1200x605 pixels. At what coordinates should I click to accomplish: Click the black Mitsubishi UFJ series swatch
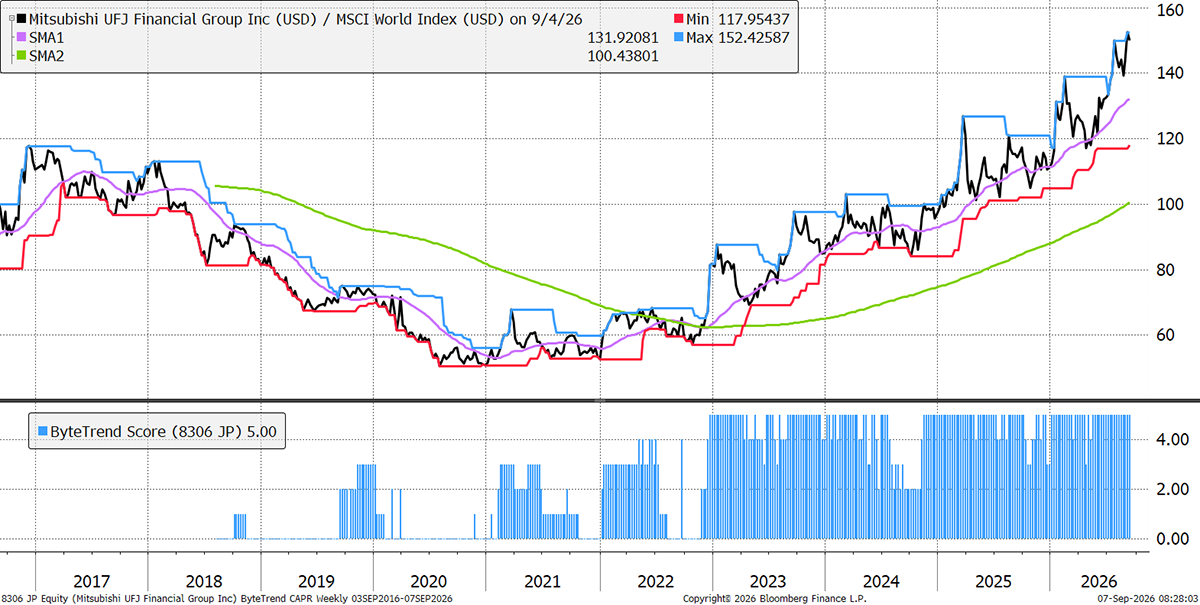pyautogui.click(x=22, y=17)
